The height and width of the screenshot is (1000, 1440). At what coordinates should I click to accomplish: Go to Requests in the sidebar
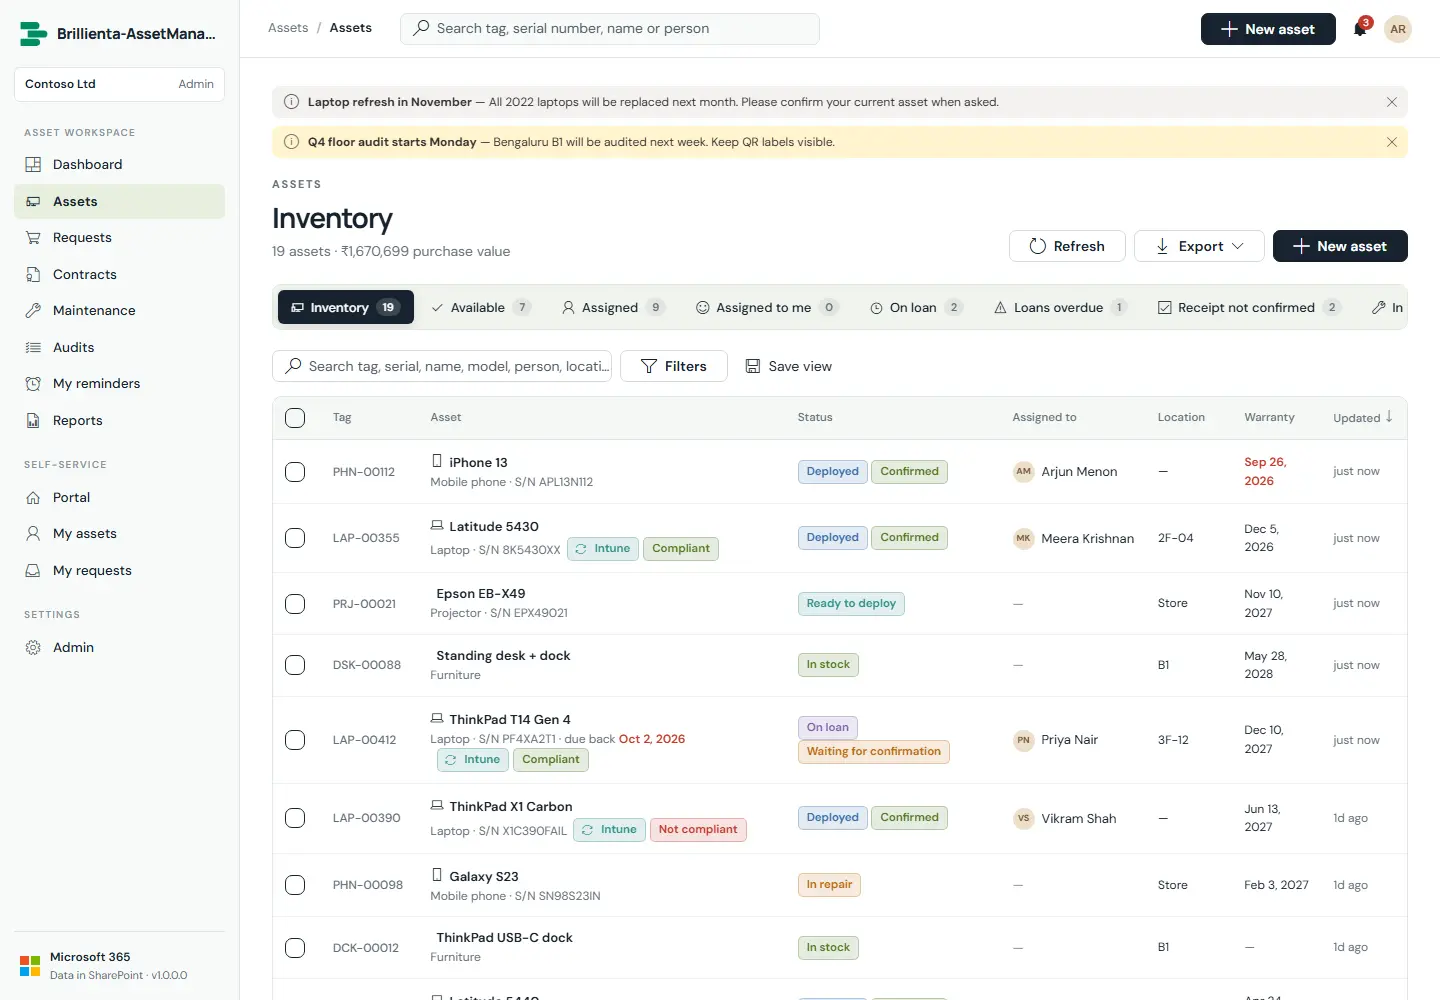pyautogui.click(x=119, y=238)
